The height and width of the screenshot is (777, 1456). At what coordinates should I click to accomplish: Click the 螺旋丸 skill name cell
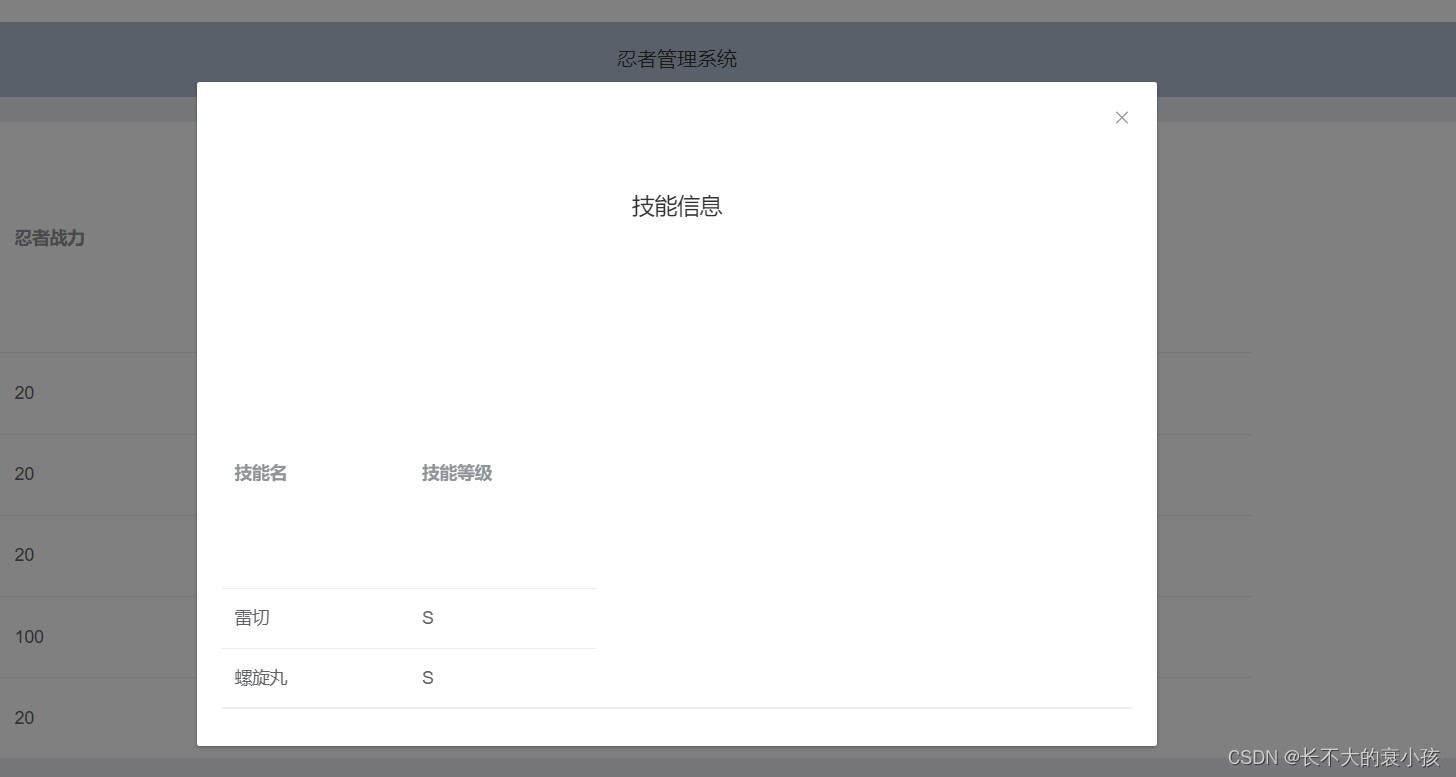coord(261,678)
